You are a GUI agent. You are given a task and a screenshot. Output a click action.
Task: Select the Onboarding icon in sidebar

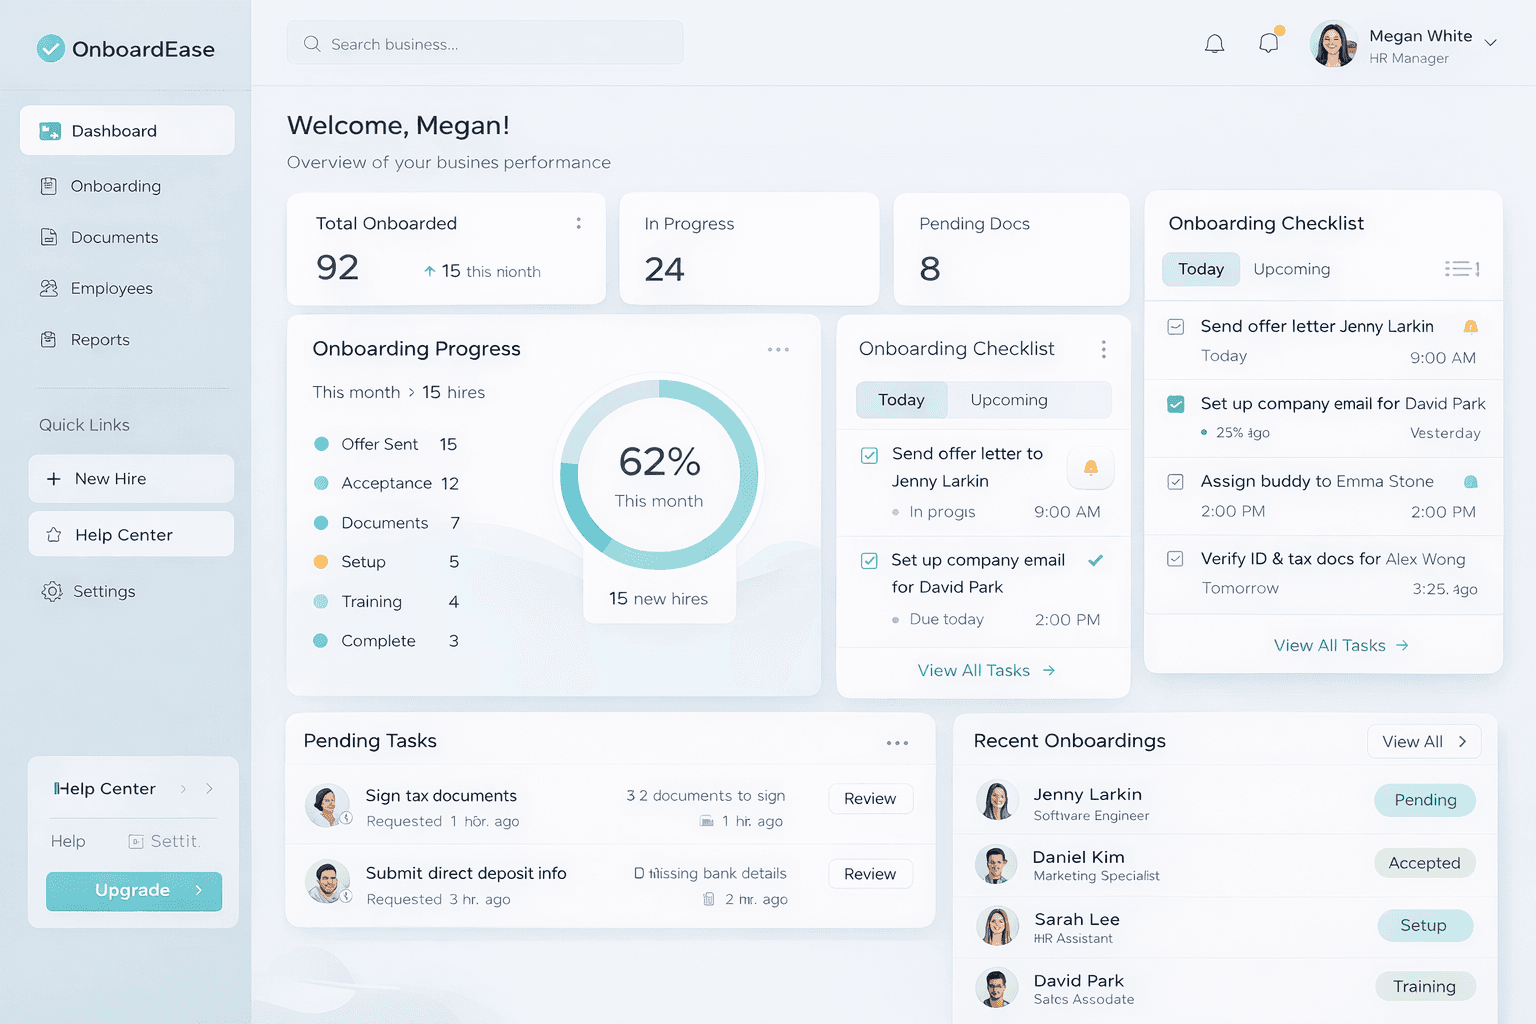(x=50, y=186)
